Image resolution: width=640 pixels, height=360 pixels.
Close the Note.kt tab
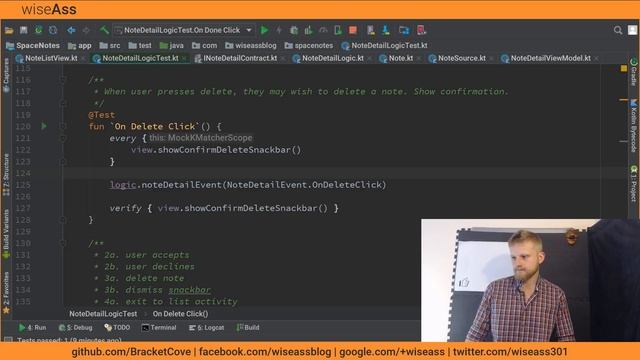[419, 59]
